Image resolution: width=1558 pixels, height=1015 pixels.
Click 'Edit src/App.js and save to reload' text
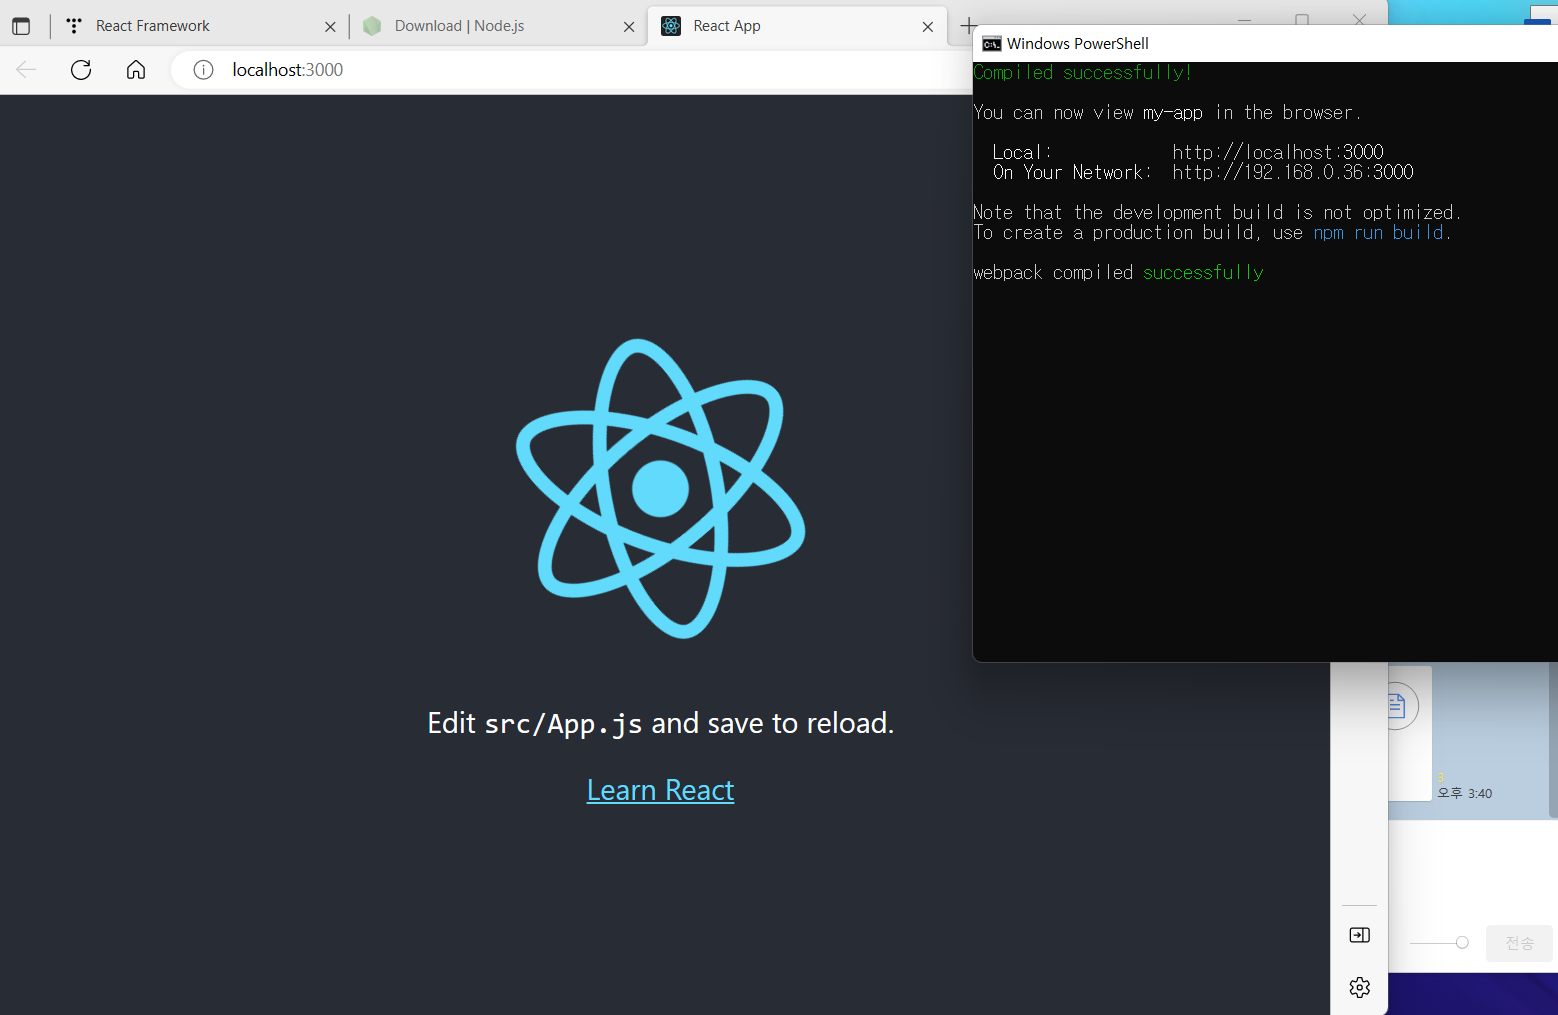coord(660,723)
